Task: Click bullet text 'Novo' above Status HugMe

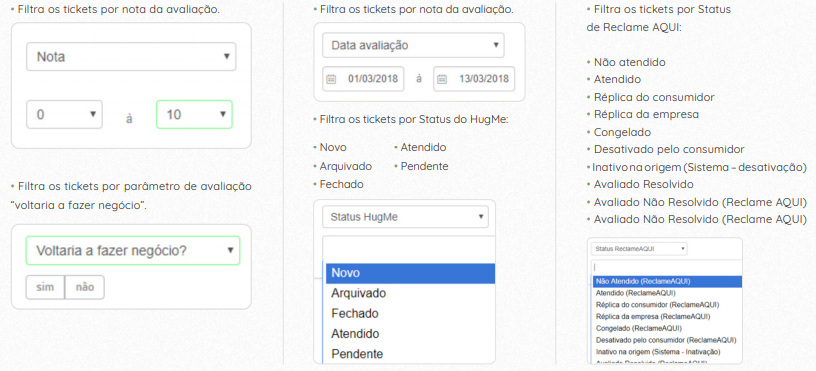Action: click(333, 148)
